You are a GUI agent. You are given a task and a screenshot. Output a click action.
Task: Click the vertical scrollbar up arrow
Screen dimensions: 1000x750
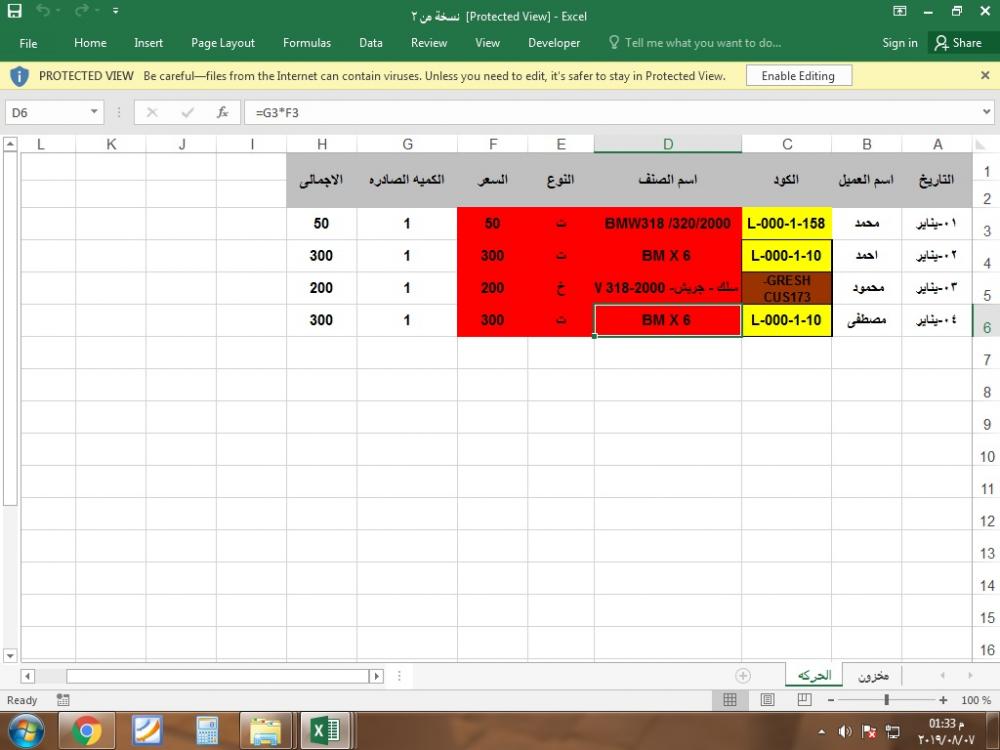click(10, 144)
